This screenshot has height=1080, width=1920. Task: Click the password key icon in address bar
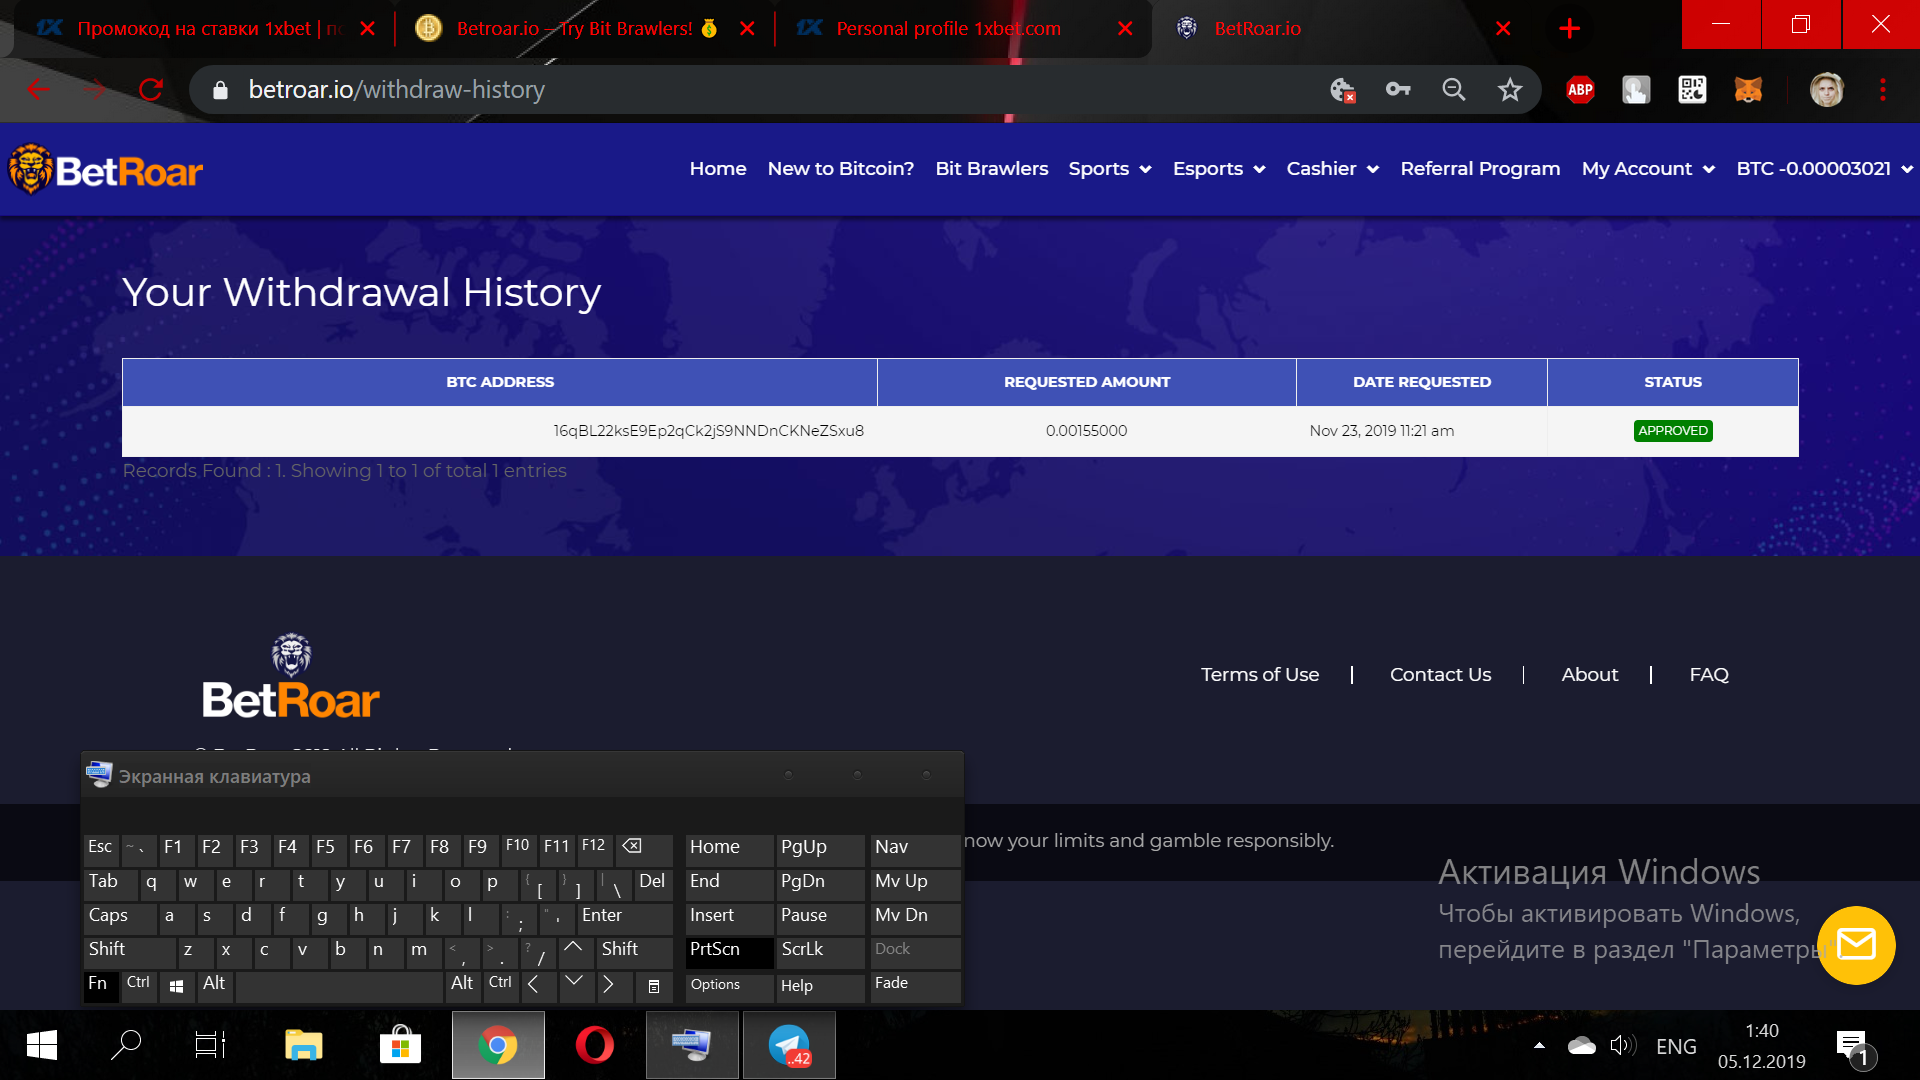coord(1397,90)
